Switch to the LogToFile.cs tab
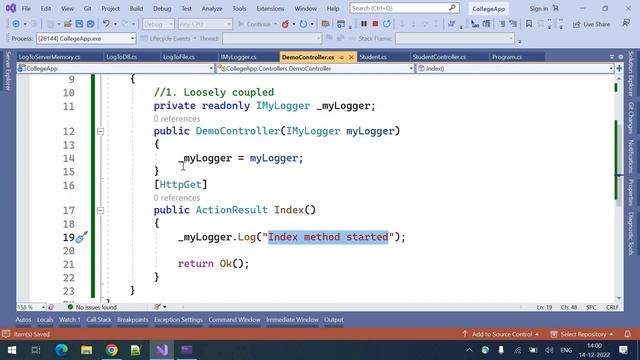The width and height of the screenshot is (640, 360). pos(179,57)
